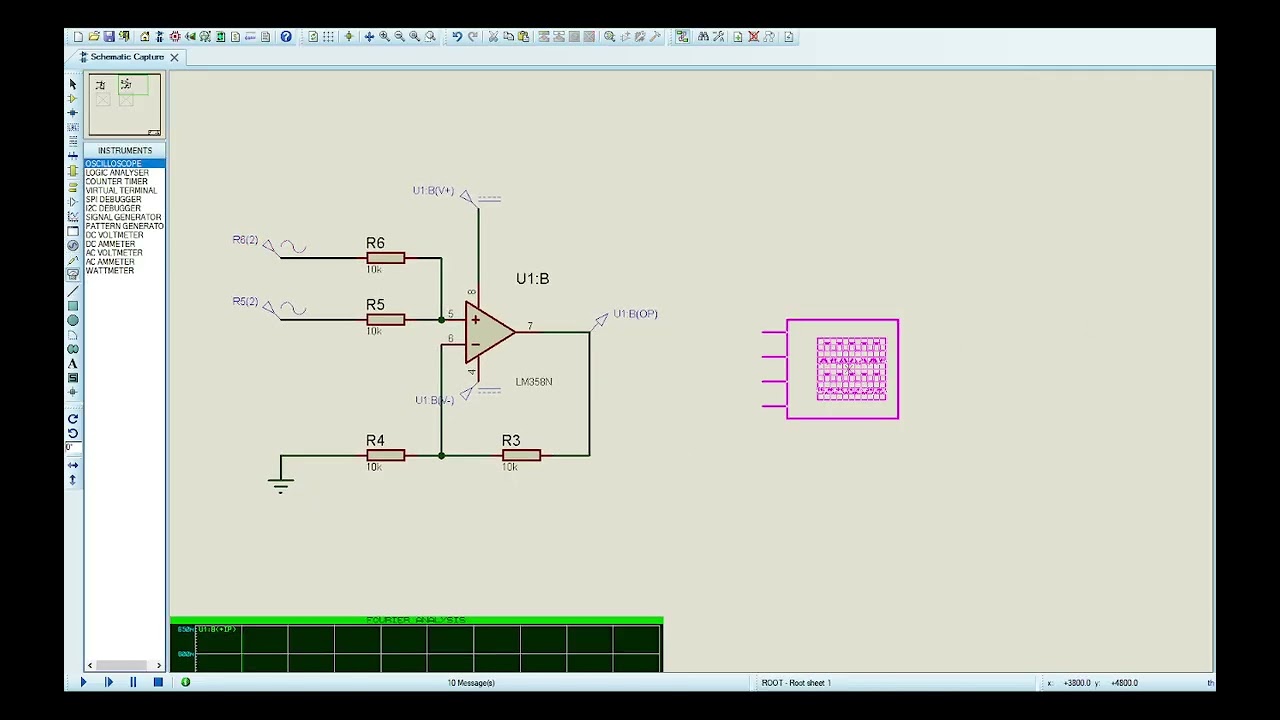Save the project via floppy disk icon

click(x=109, y=37)
